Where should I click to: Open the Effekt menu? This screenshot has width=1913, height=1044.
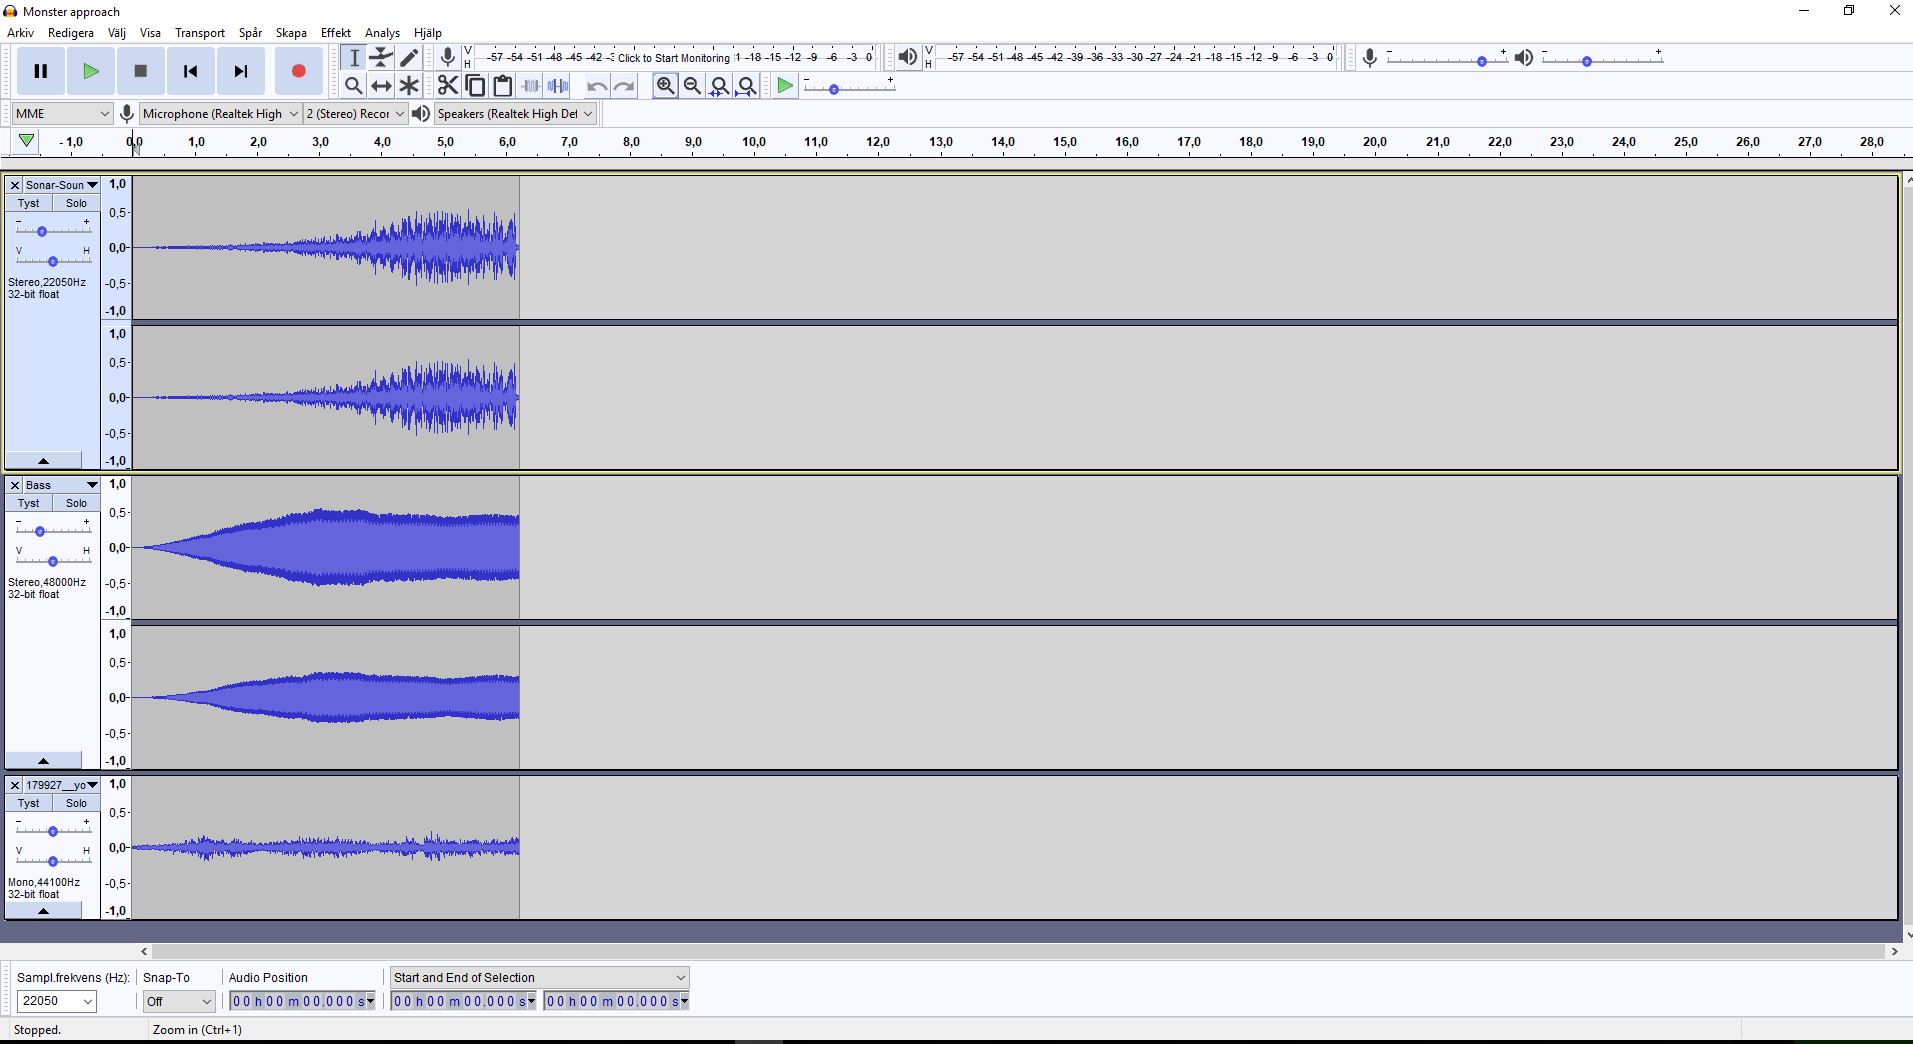[x=335, y=33]
